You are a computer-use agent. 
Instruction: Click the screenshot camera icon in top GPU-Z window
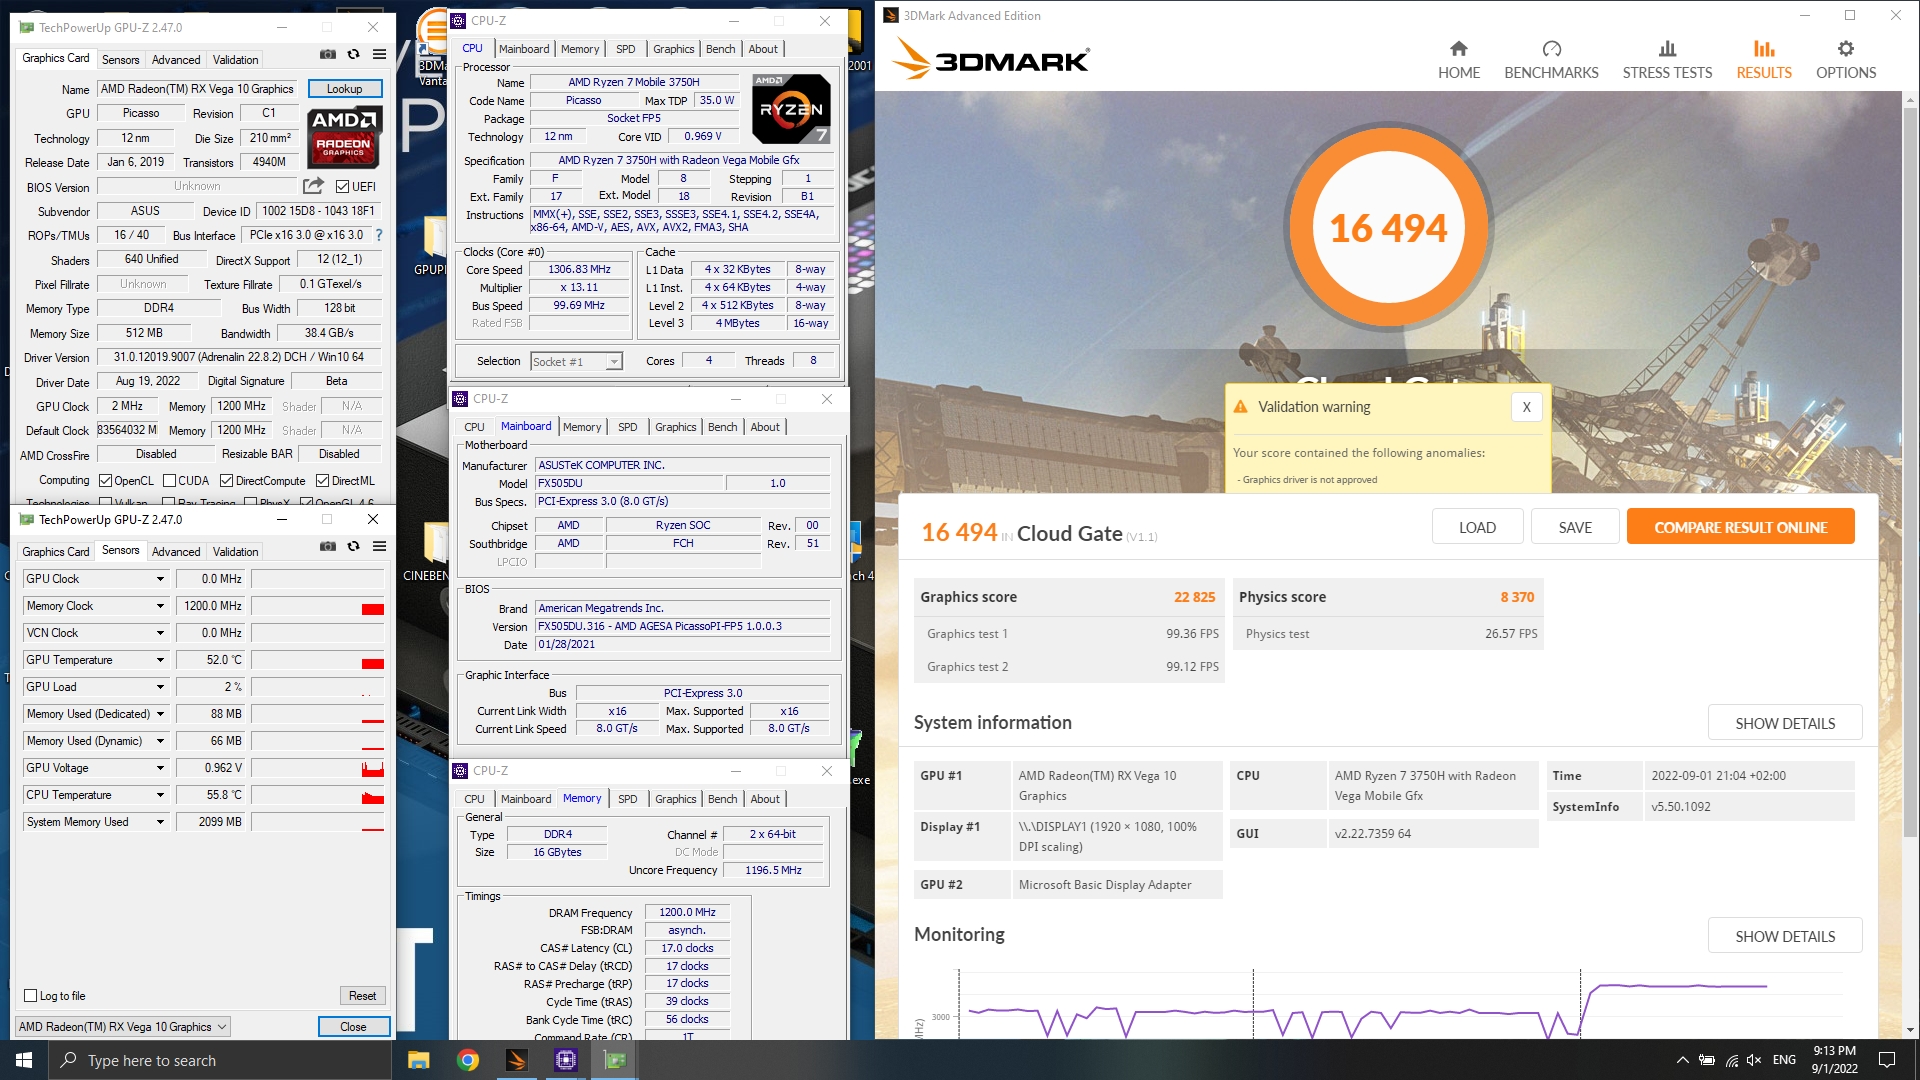[328, 54]
